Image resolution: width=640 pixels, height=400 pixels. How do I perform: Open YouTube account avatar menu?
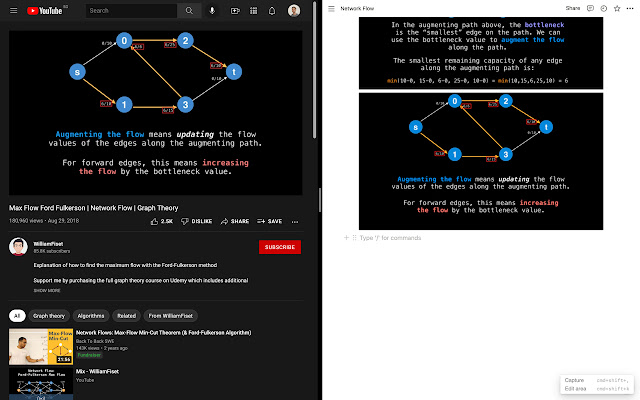pyautogui.click(x=294, y=11)
